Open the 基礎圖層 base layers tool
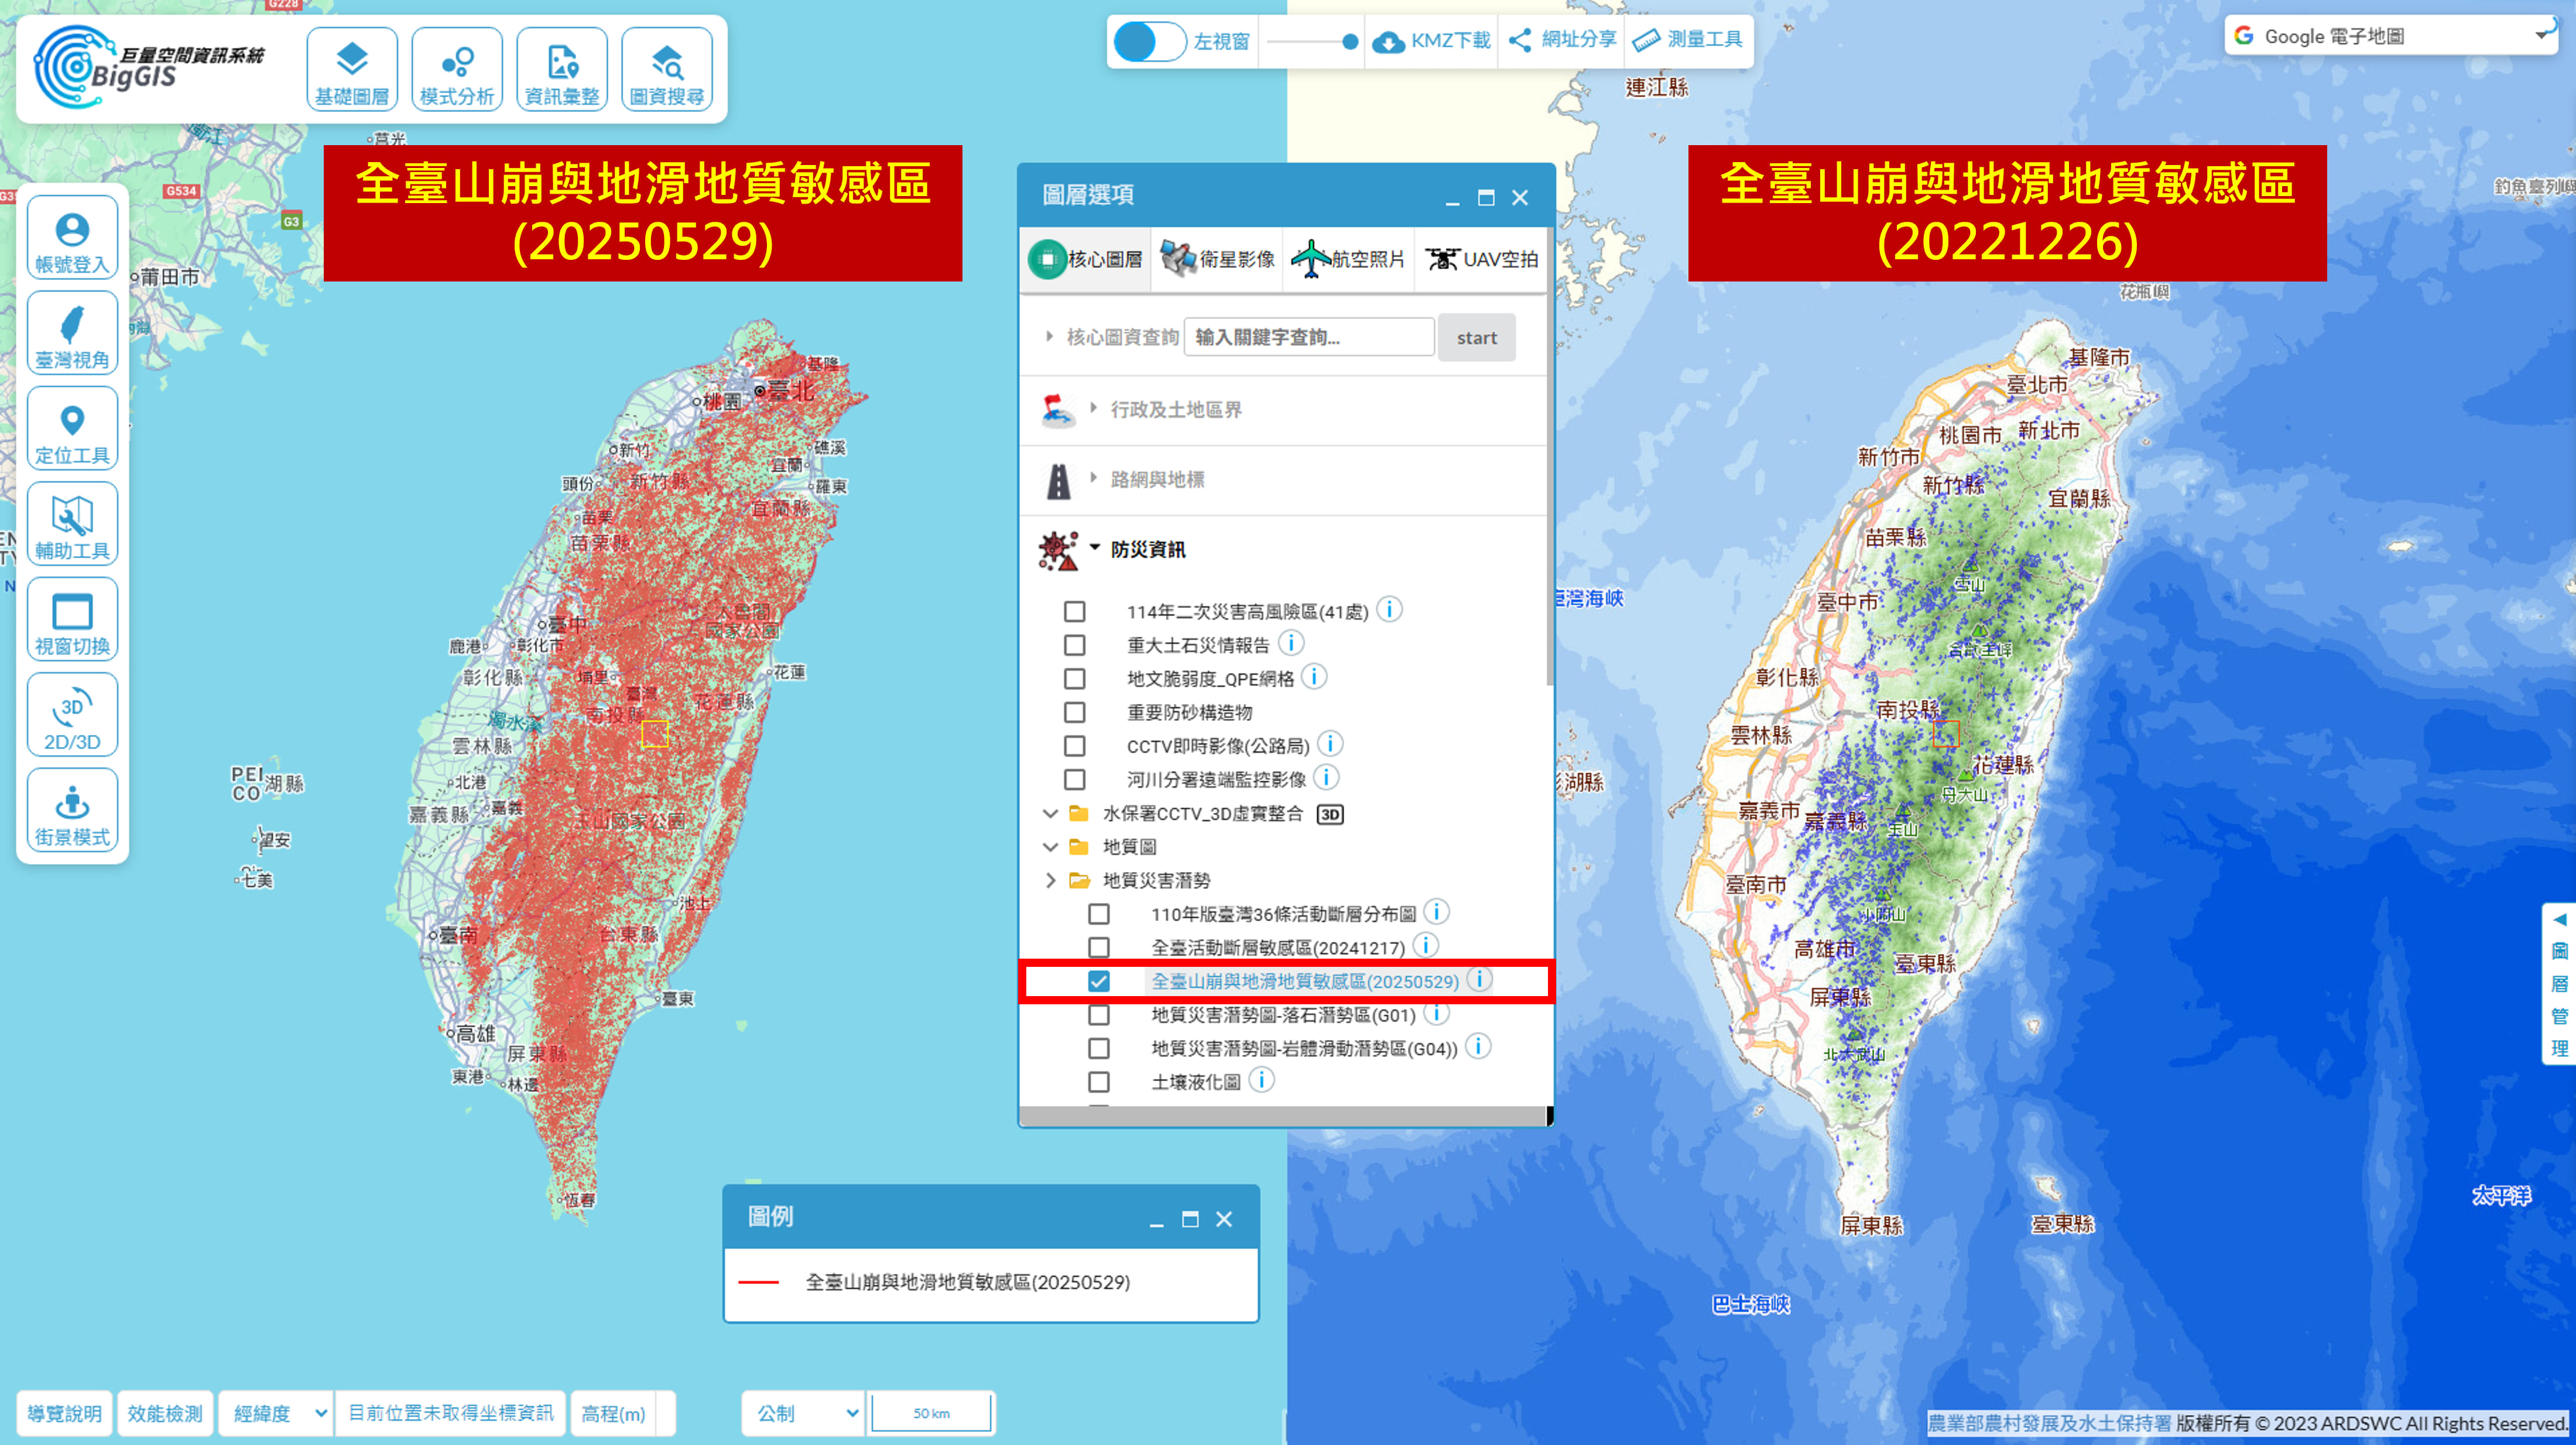Viewport: 2576px width, 1445px height. tap(352, 70)
